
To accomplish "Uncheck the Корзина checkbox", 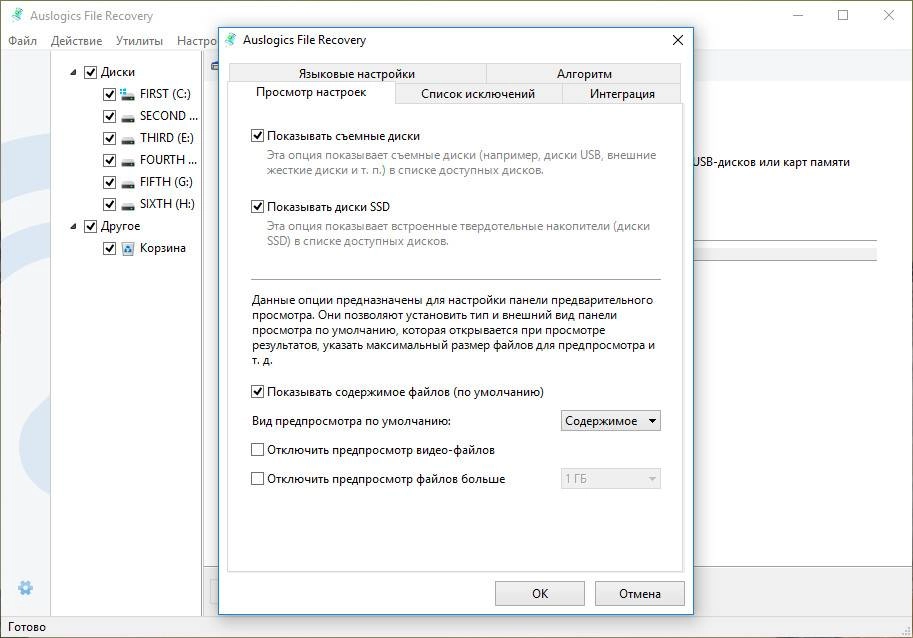I will point(109,248).
